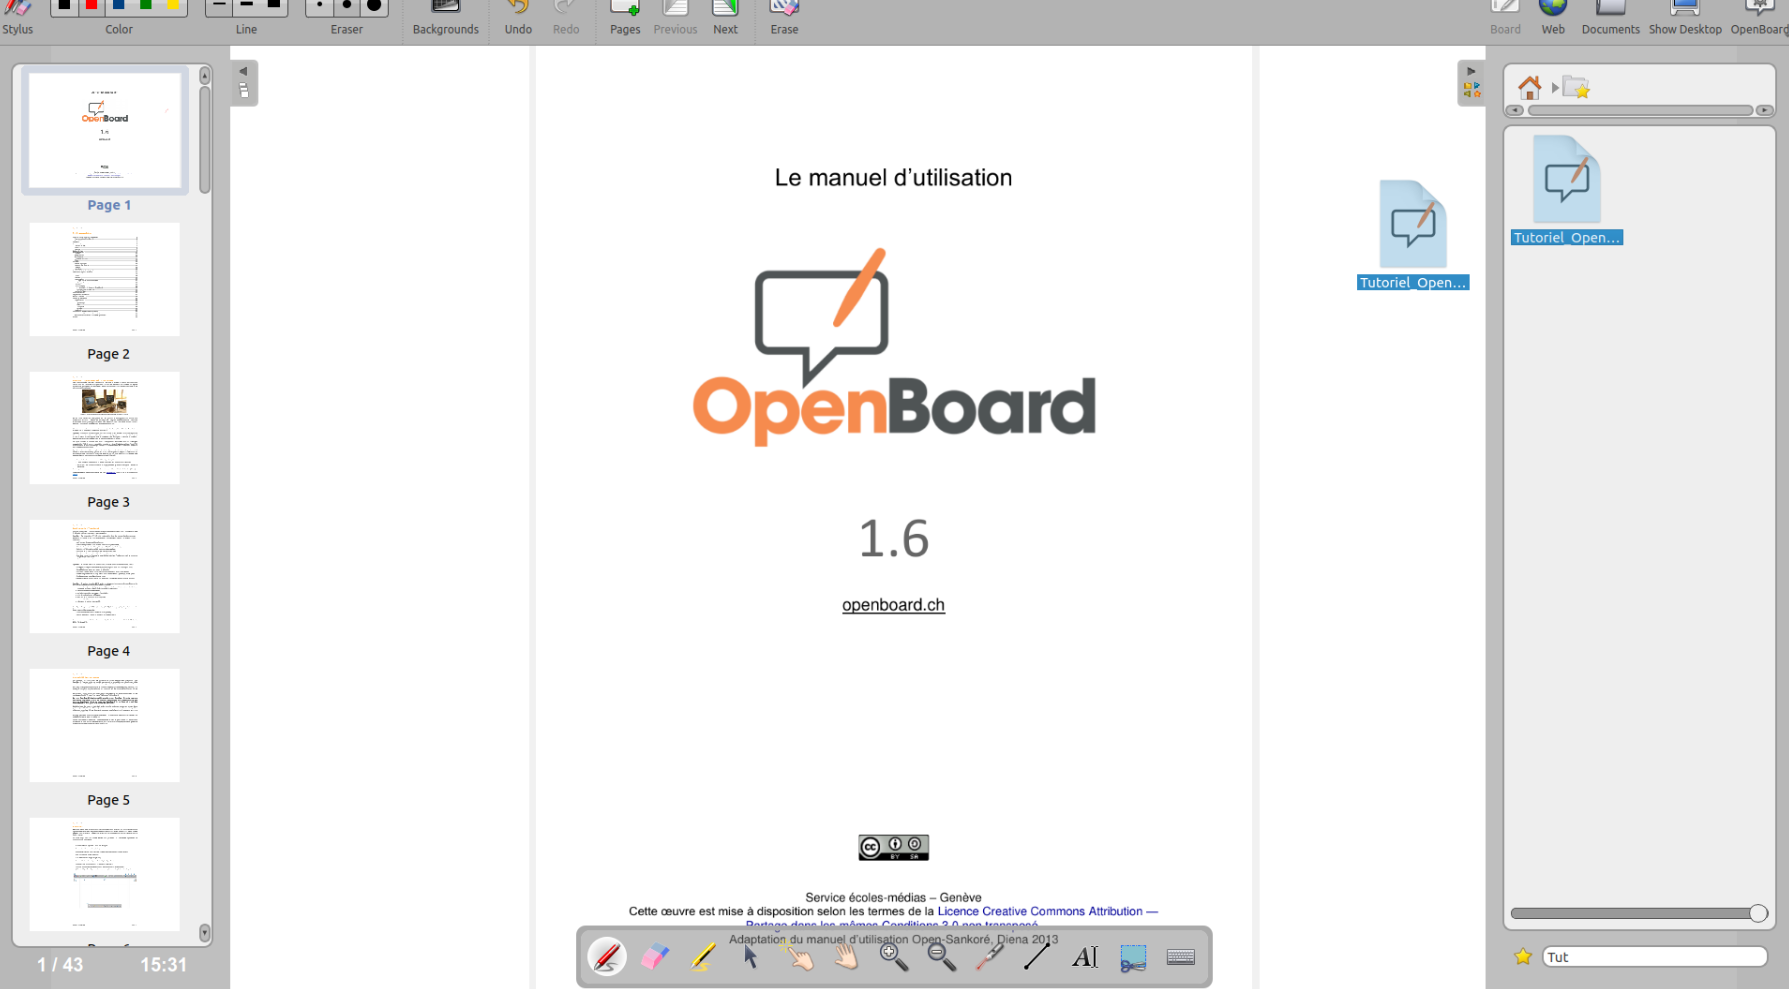Open Page 4 thumbnail
The height and width of the screenshot is (989, 1789).
click(x=105, y=576)
